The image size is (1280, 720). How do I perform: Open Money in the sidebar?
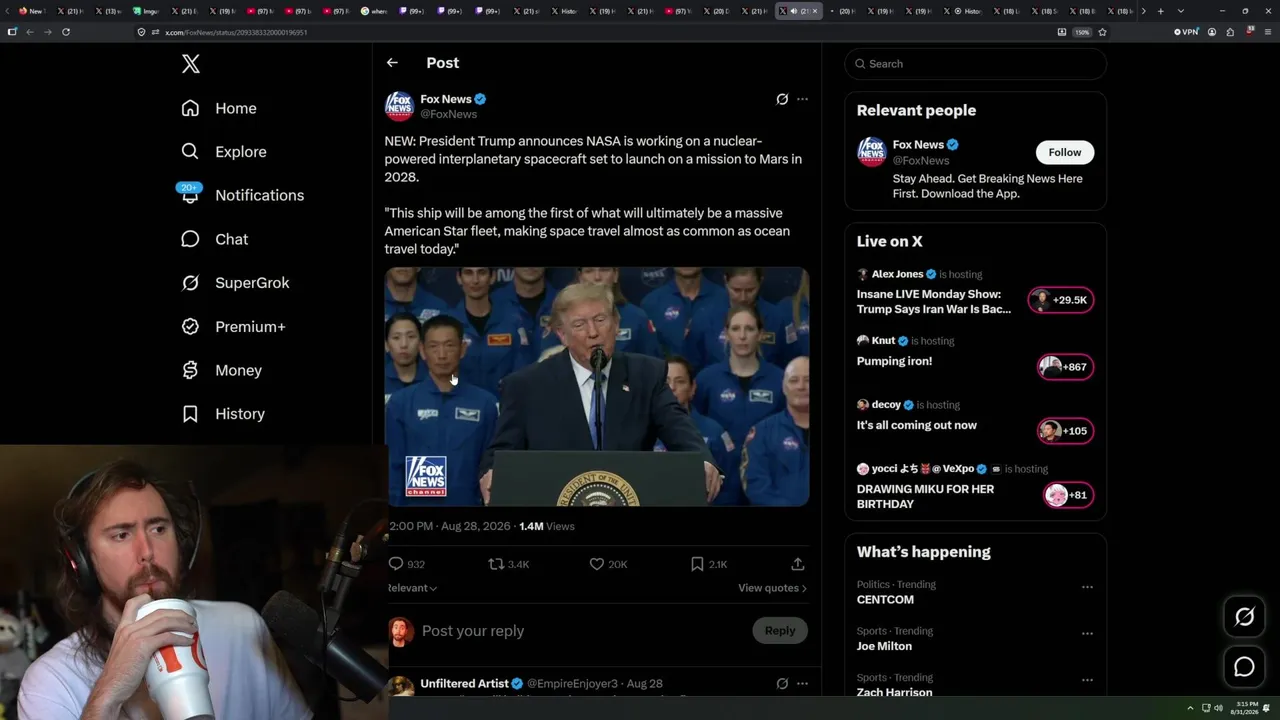pos(221,370)
